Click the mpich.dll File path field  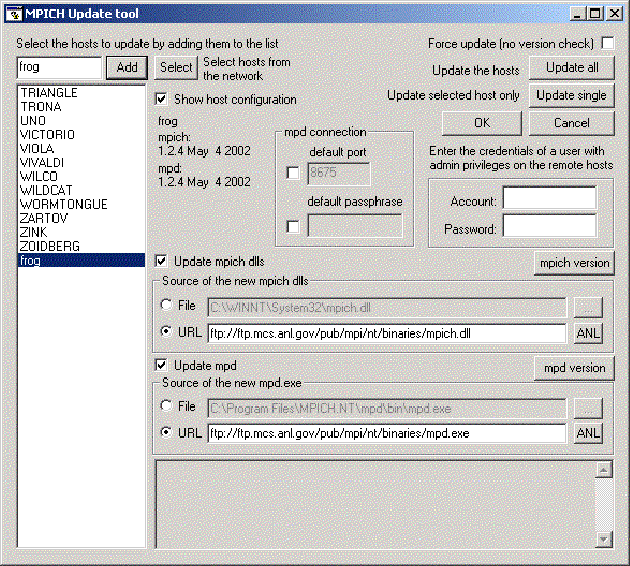pos(387,308)
